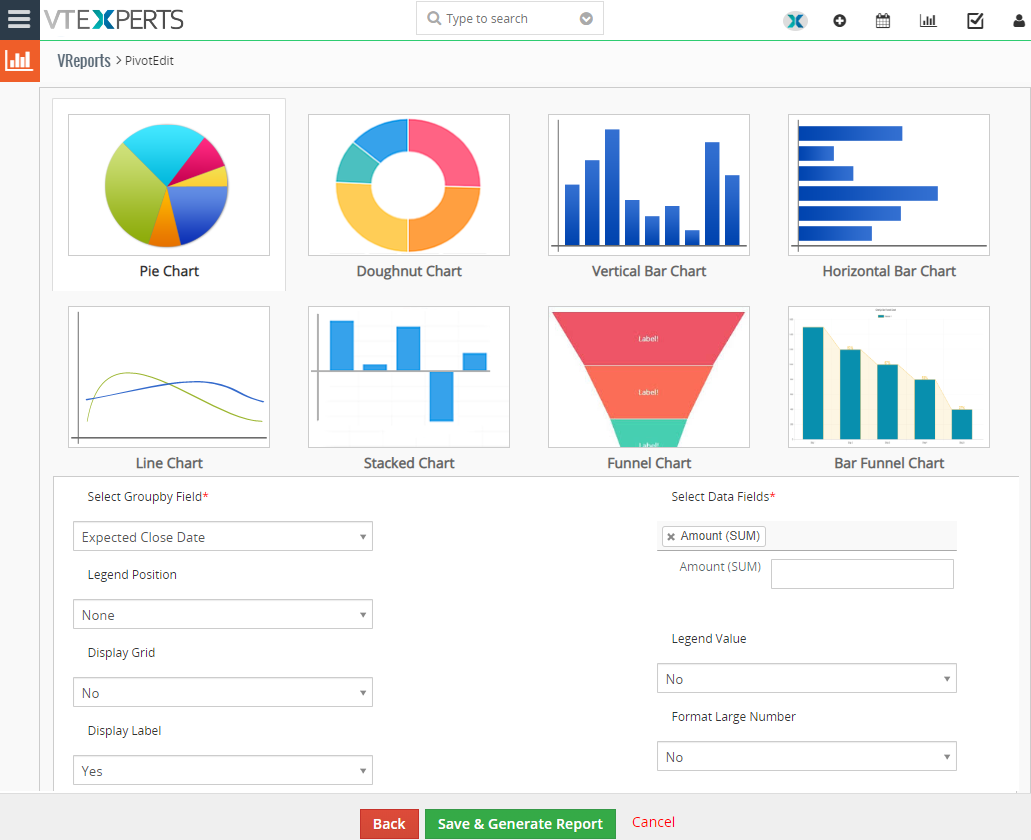Select the Pie Chart type
This screenshot has height=840, width=1031.
(168, 184)
